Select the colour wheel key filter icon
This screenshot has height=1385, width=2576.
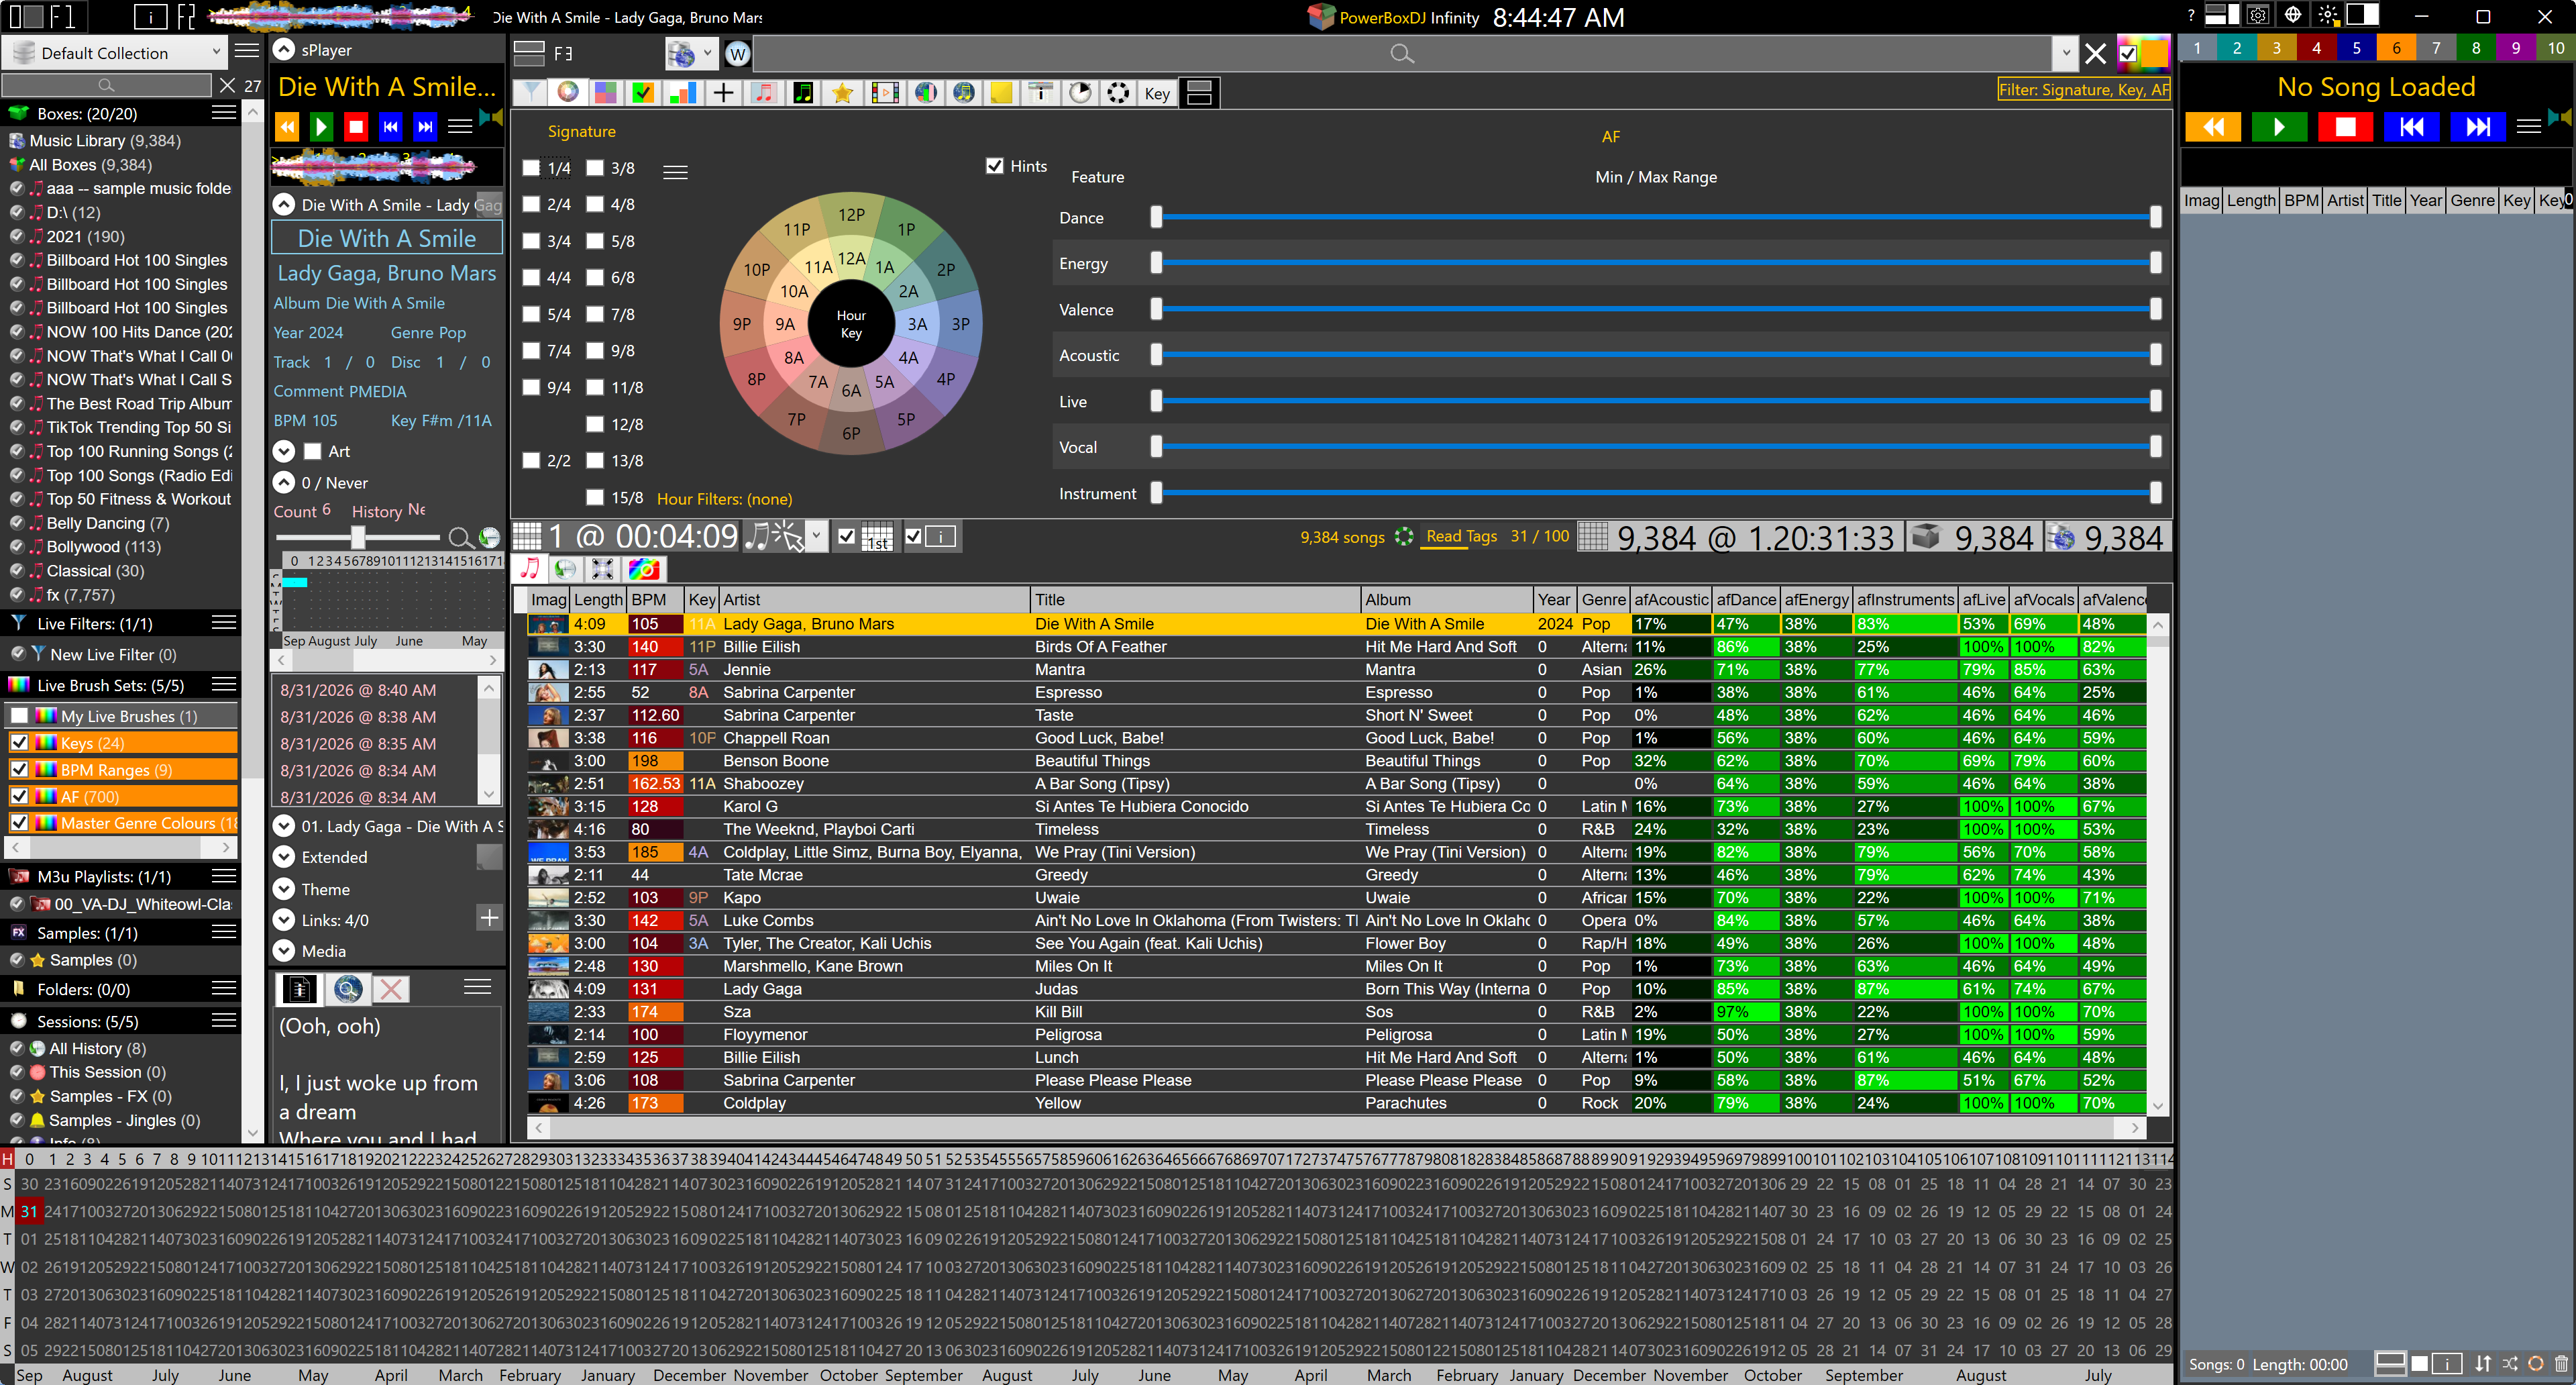[568, 93]
